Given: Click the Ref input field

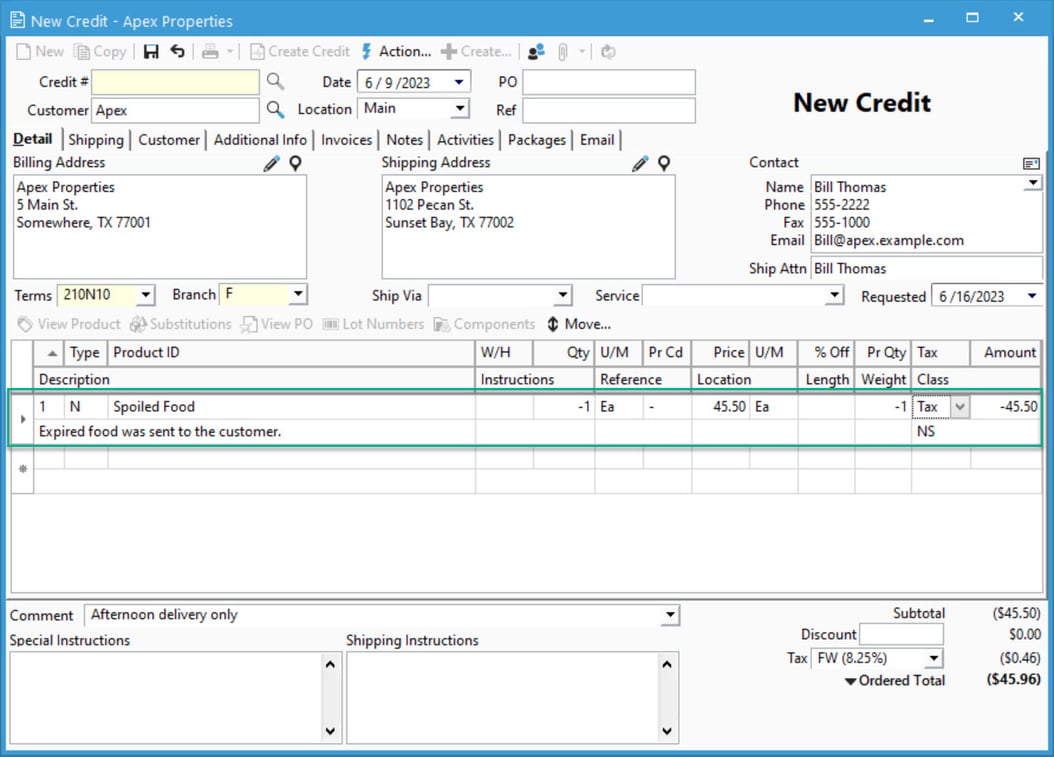Looking at the screenshot, I should tap(609, 110).
